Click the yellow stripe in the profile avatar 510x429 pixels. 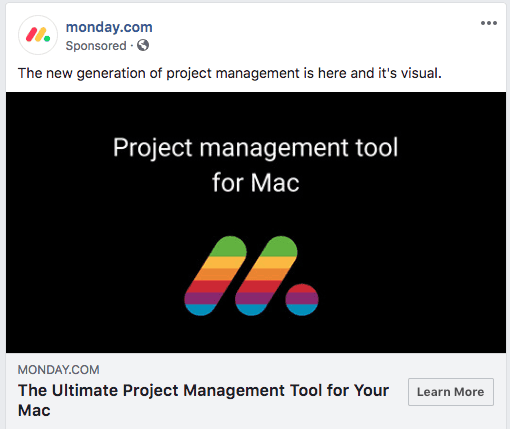pos(41,35)
